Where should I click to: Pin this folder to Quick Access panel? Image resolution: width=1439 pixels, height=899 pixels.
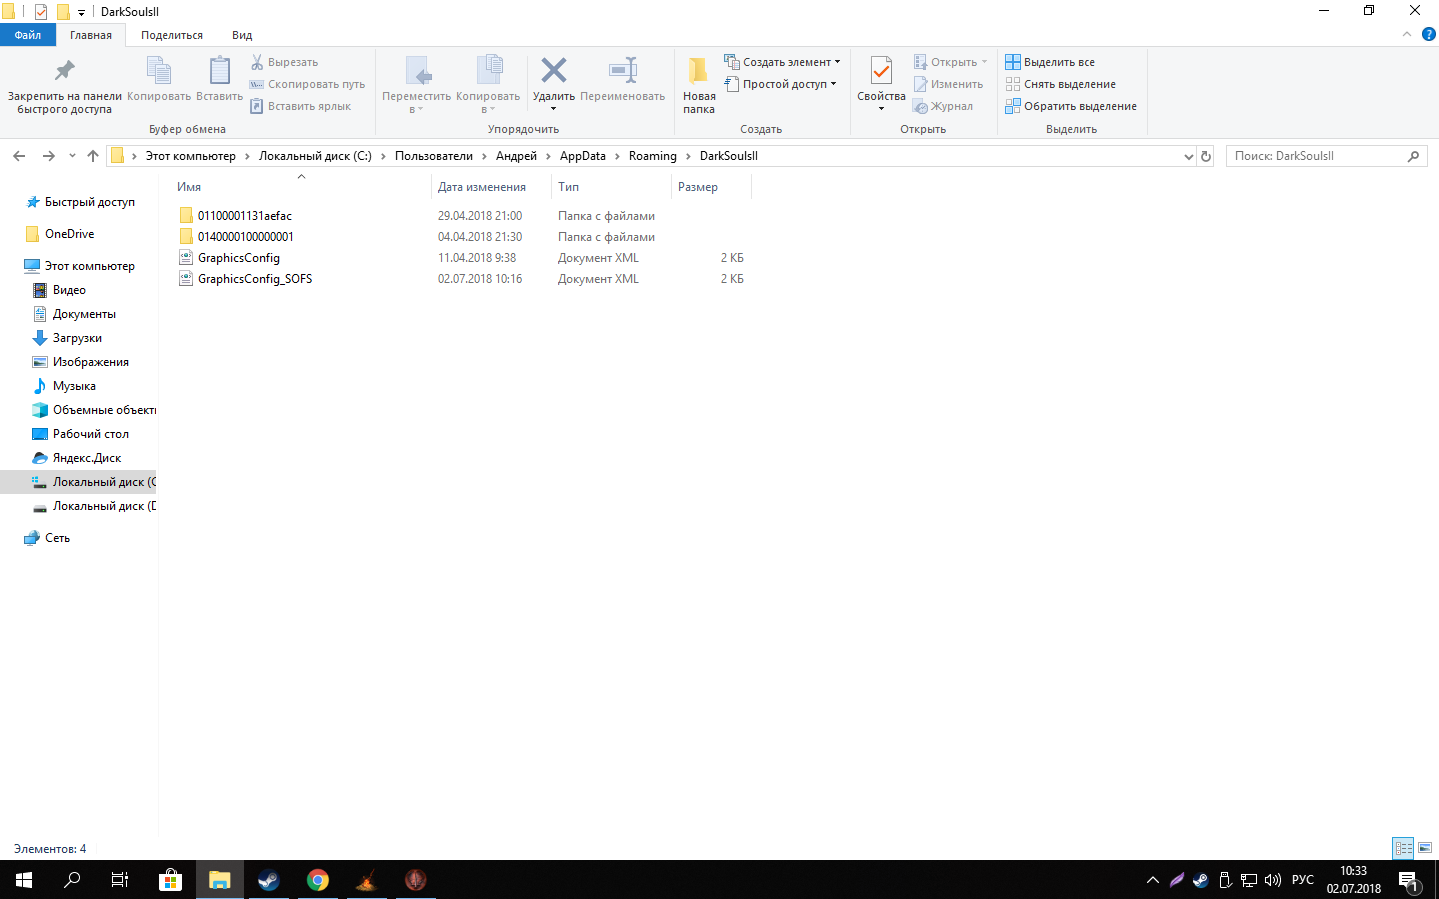click(63, 84)
